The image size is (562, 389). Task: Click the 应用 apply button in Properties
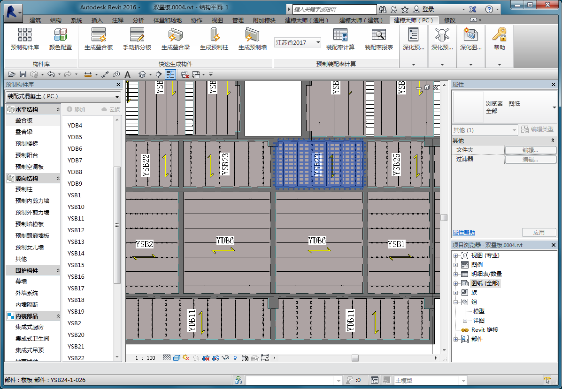pyautogui.click(x=539, y=233)
